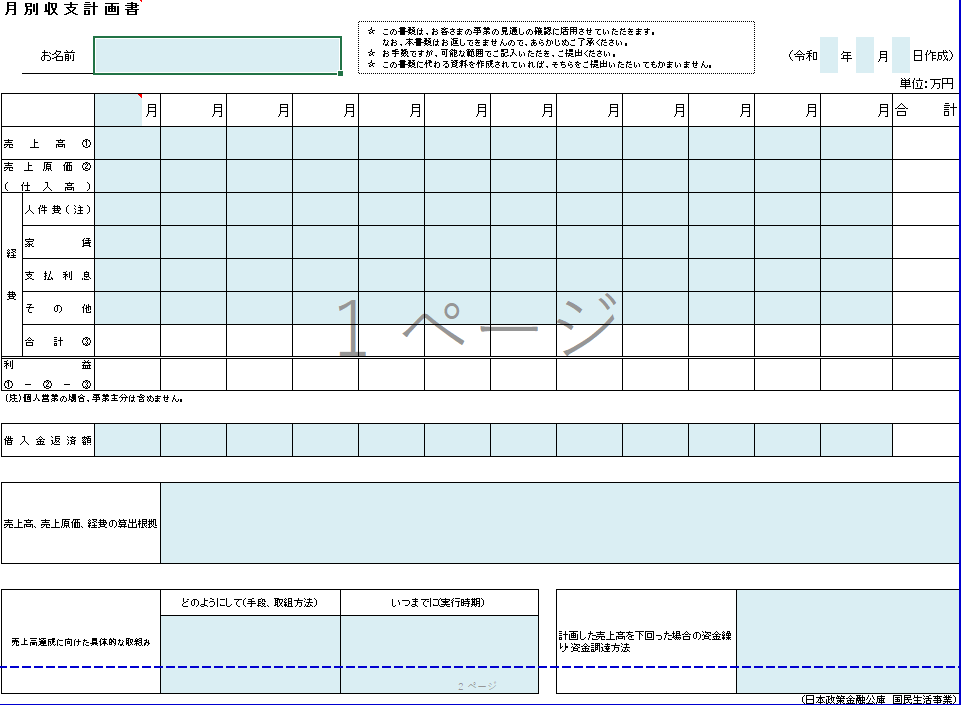Click the 月別収支計画書 title text
Screen dimensions: 961x705
72,9
